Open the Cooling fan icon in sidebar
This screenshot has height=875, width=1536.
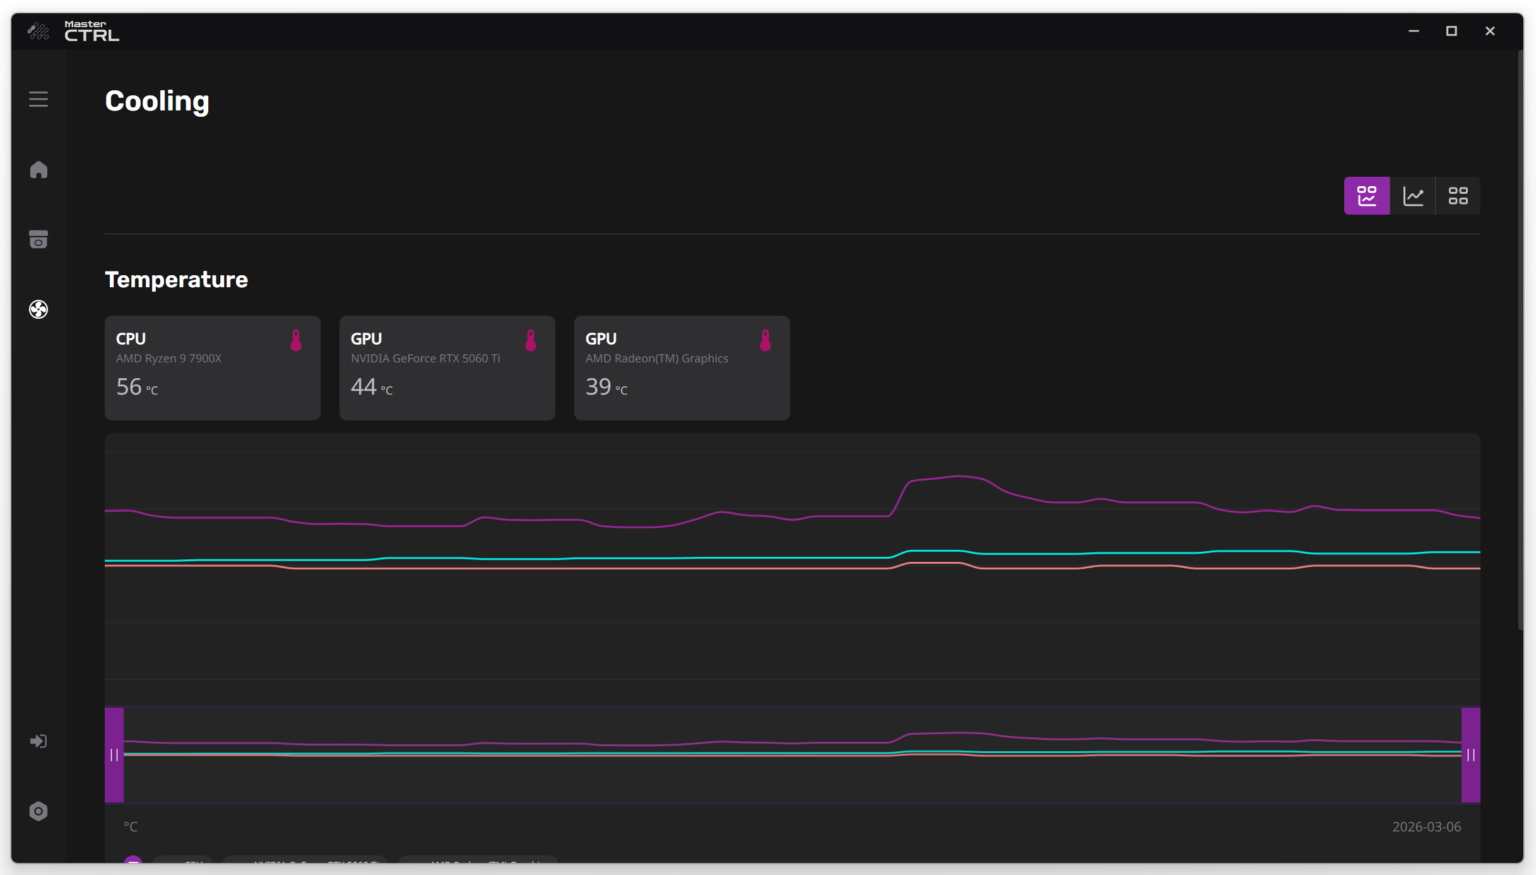point(38,310)
